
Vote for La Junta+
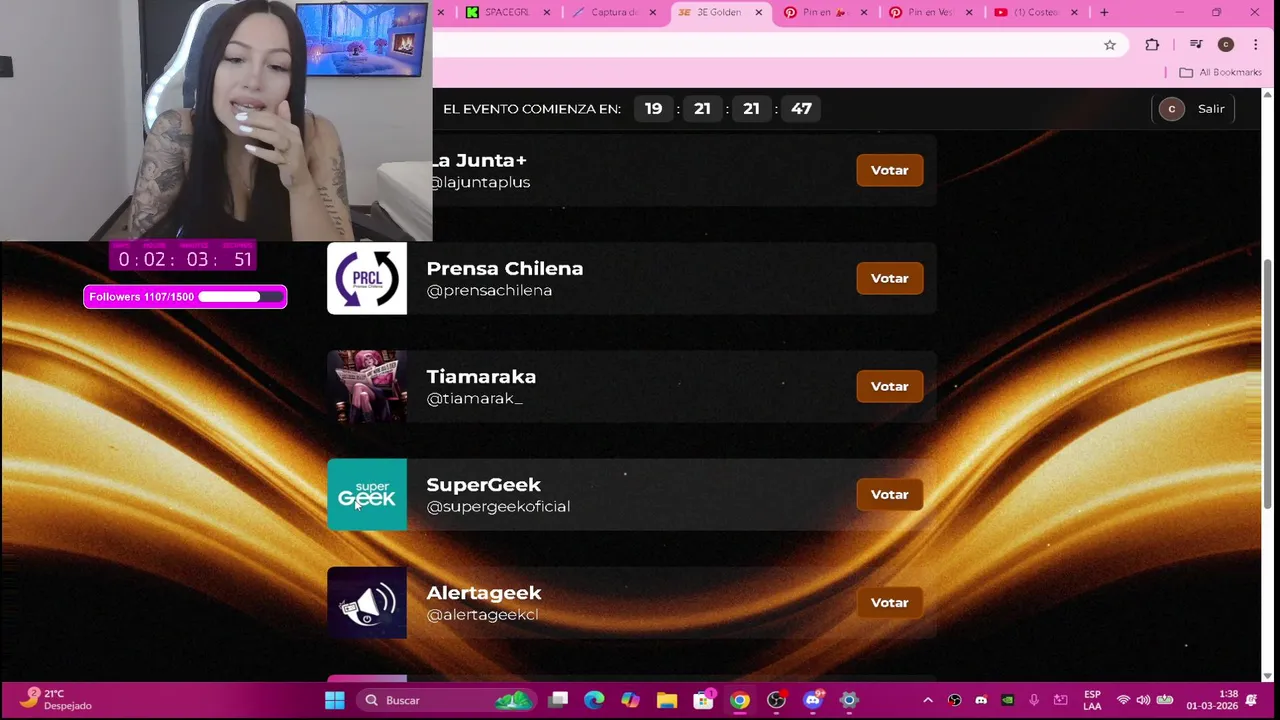[889, 170]
